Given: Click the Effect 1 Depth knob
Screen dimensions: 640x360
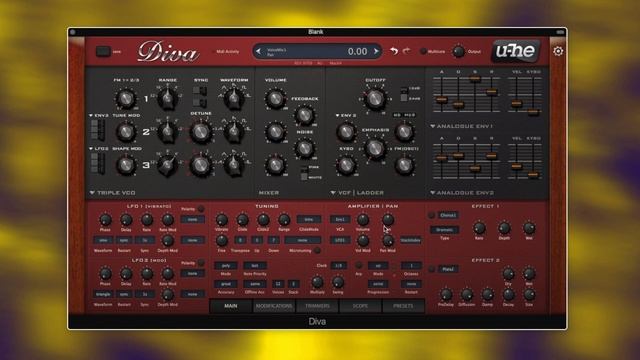Looking at the screenshot, I should 504,228.
